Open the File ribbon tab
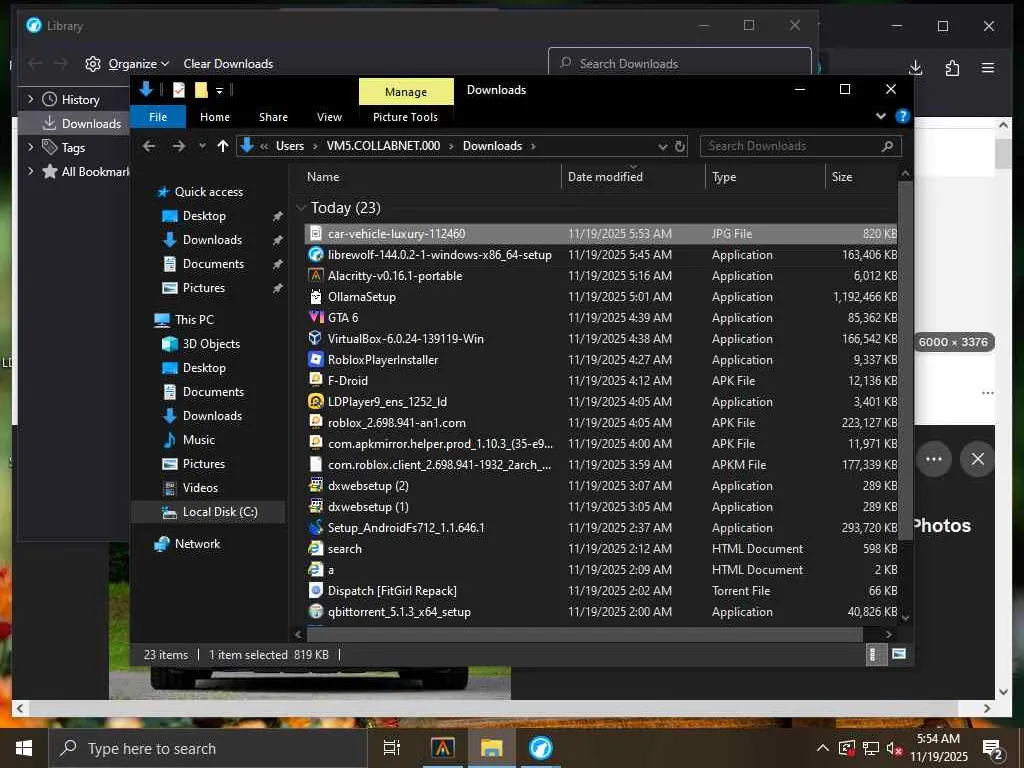The width and height of the screenshot is (1024, 768). (x=158, y=117)
